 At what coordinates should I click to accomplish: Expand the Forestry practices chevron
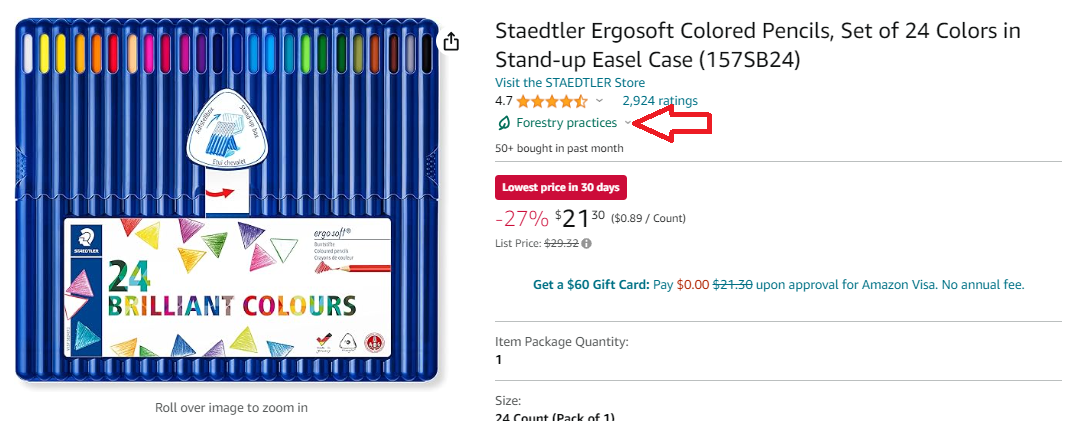coord(628,123)
